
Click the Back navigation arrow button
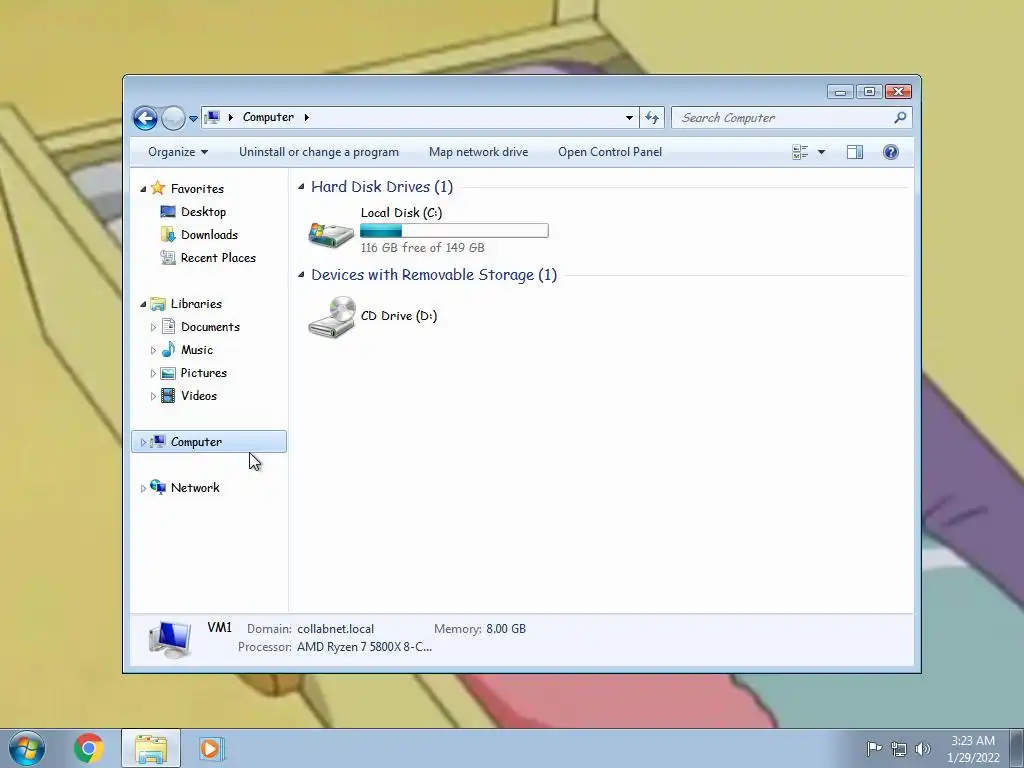(x=145, y=118)
